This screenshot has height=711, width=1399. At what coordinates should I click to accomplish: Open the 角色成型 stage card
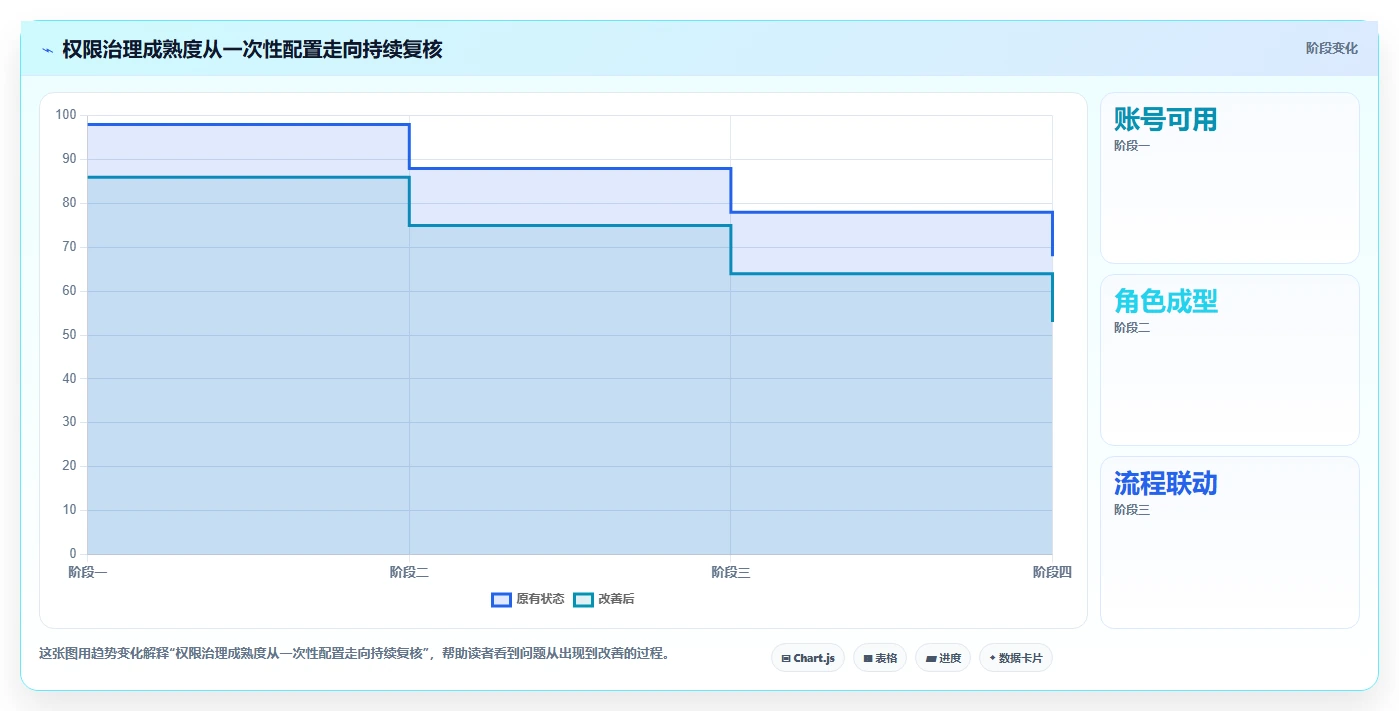pyautogui.click(x=1230, y=360)
